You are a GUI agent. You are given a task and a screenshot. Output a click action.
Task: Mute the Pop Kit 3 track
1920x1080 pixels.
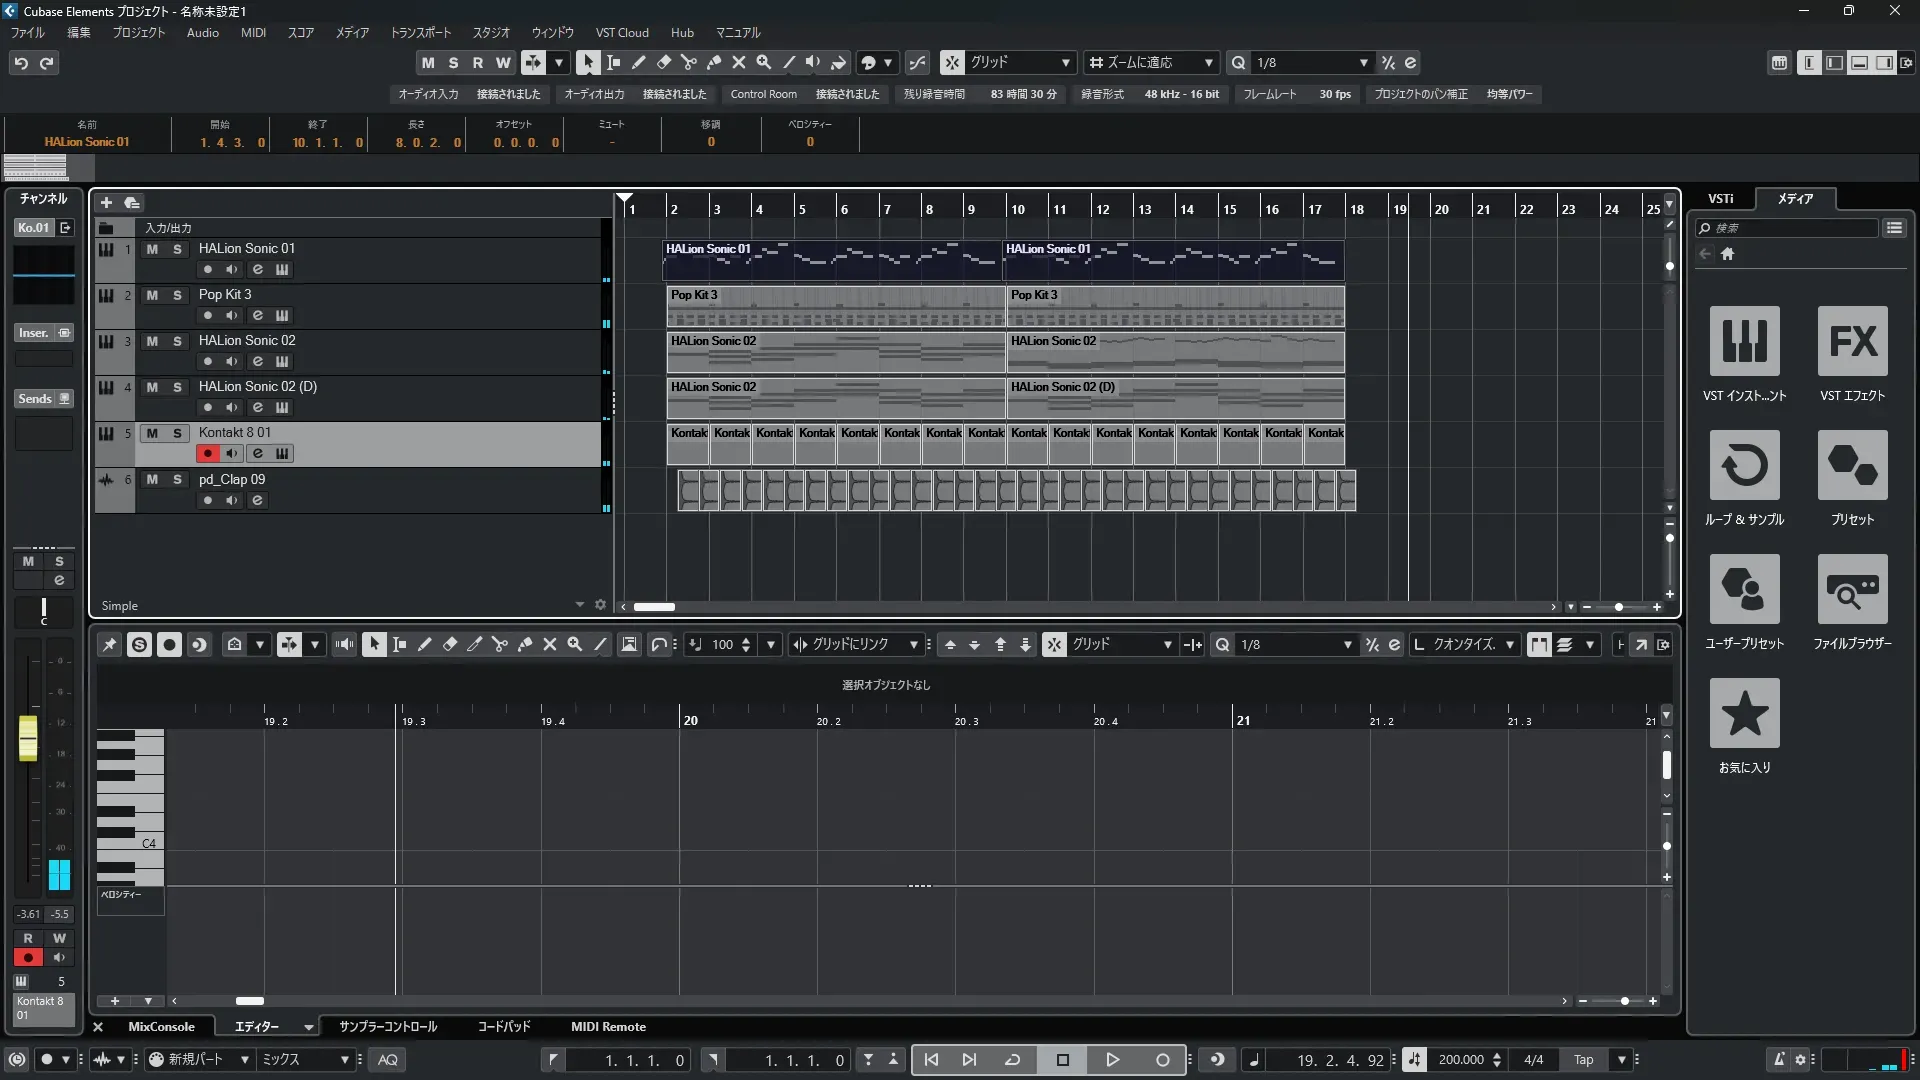(152, 295)
